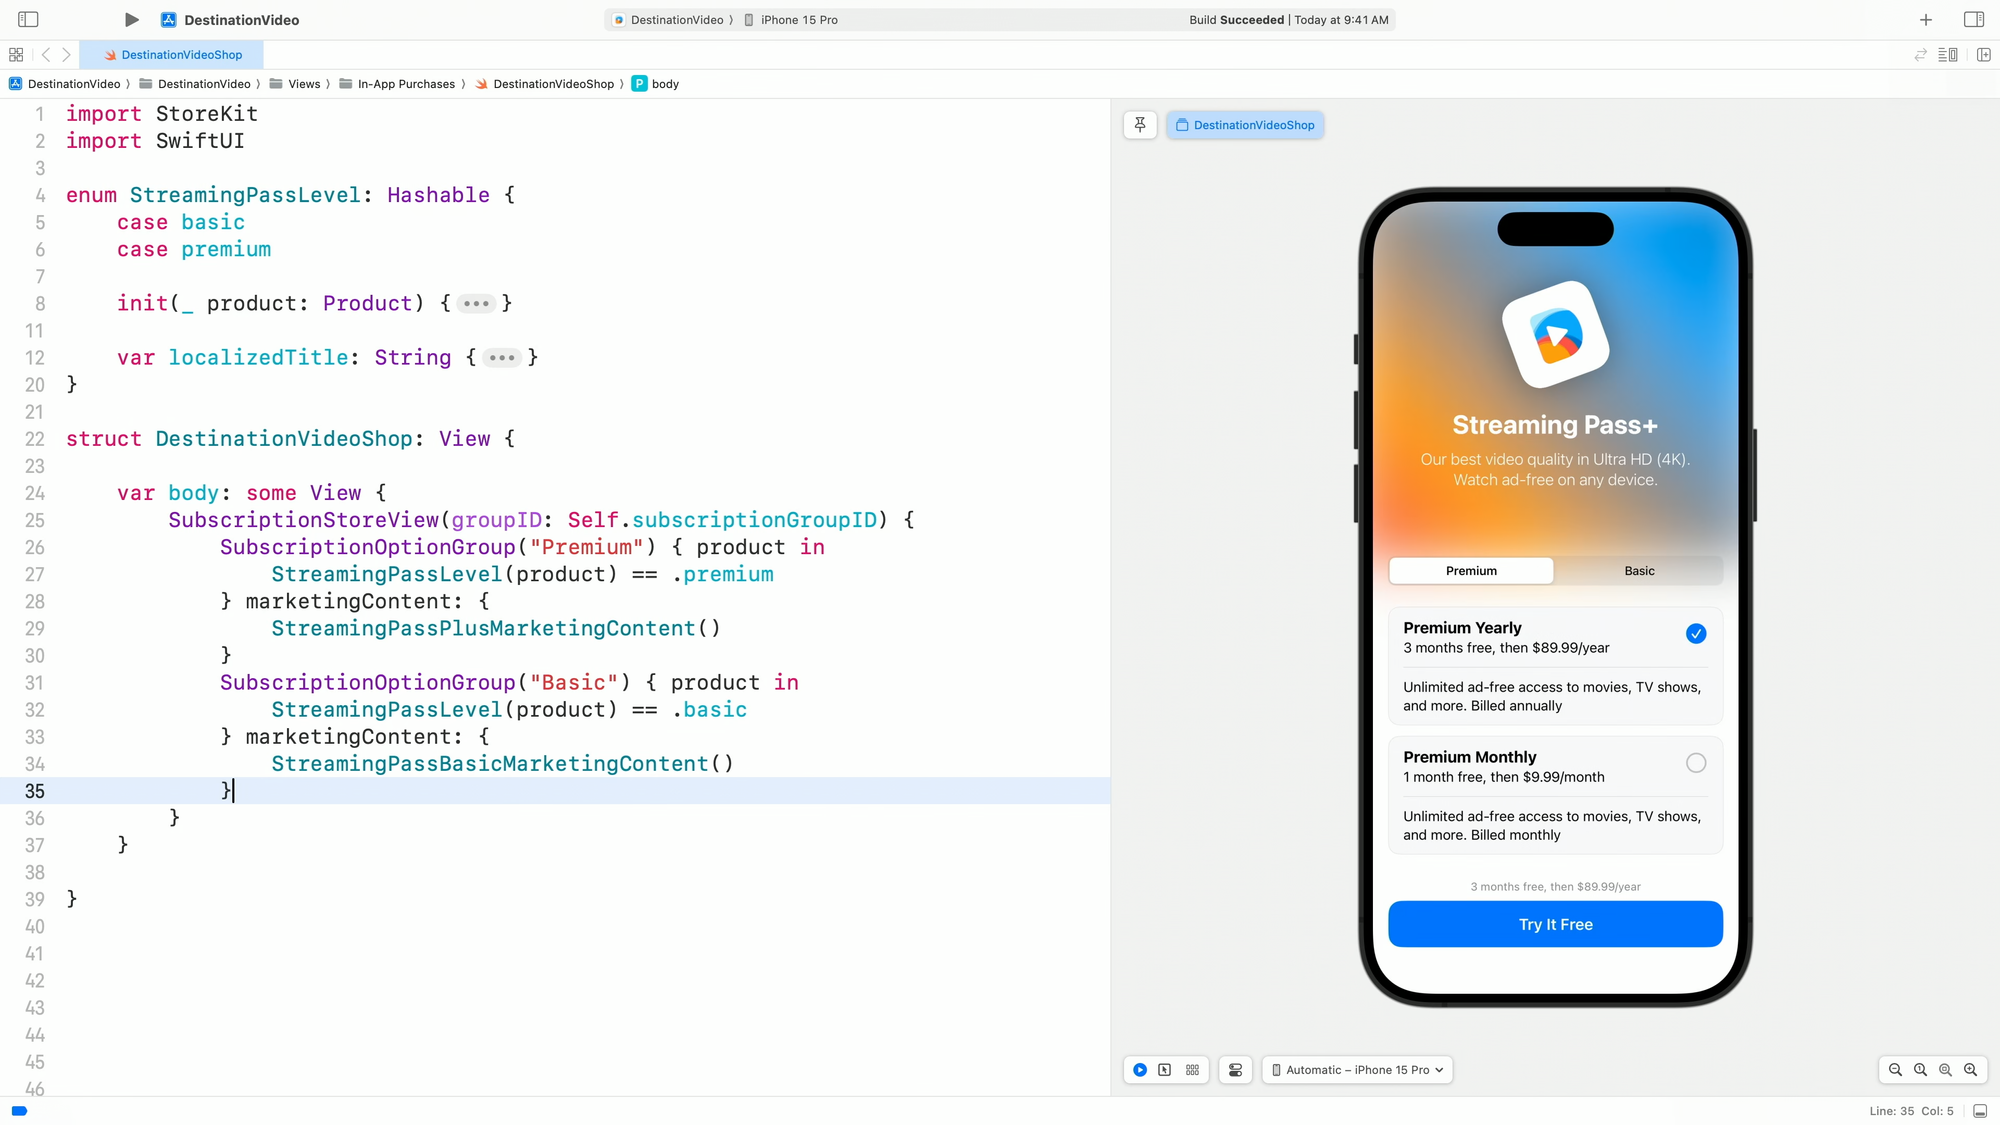Open the Automatic – iPhone 15 Pro dropdown

1357,1070
